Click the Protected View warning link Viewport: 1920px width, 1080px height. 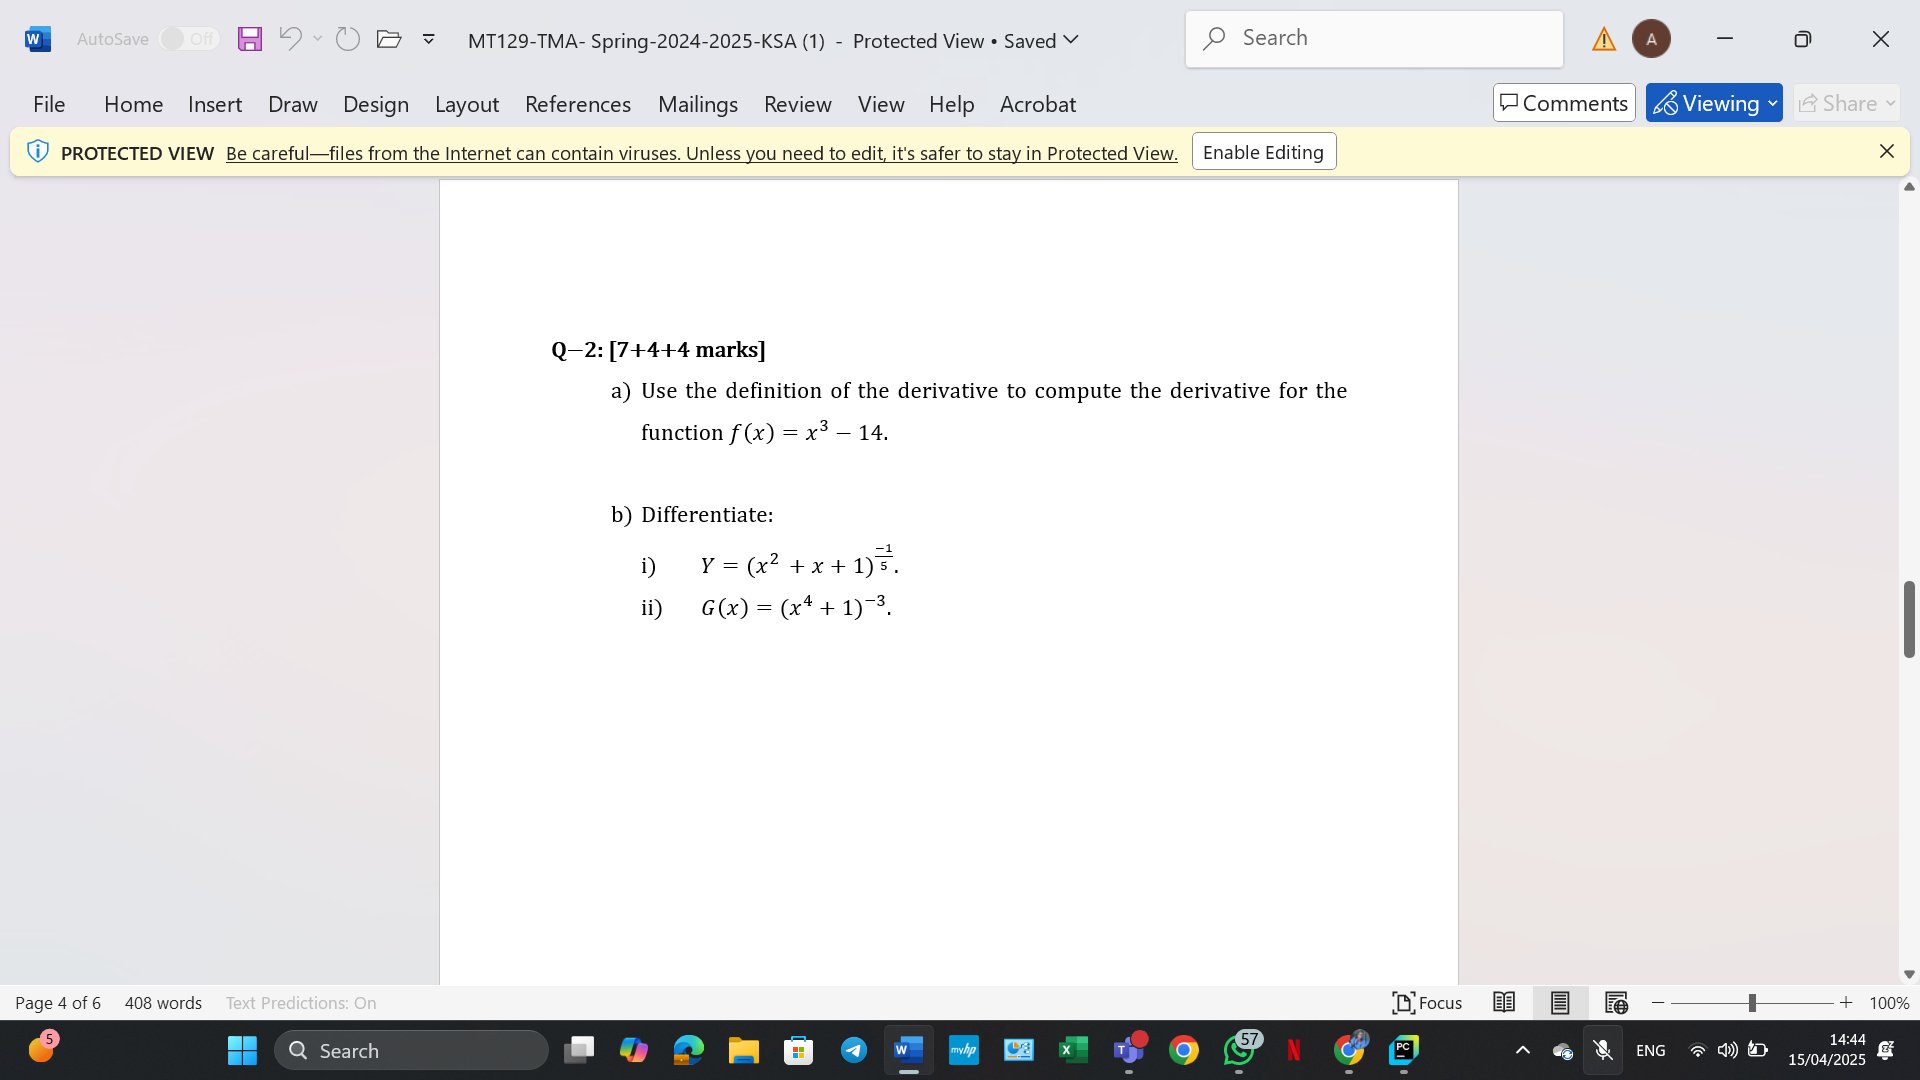coord(701,153)
